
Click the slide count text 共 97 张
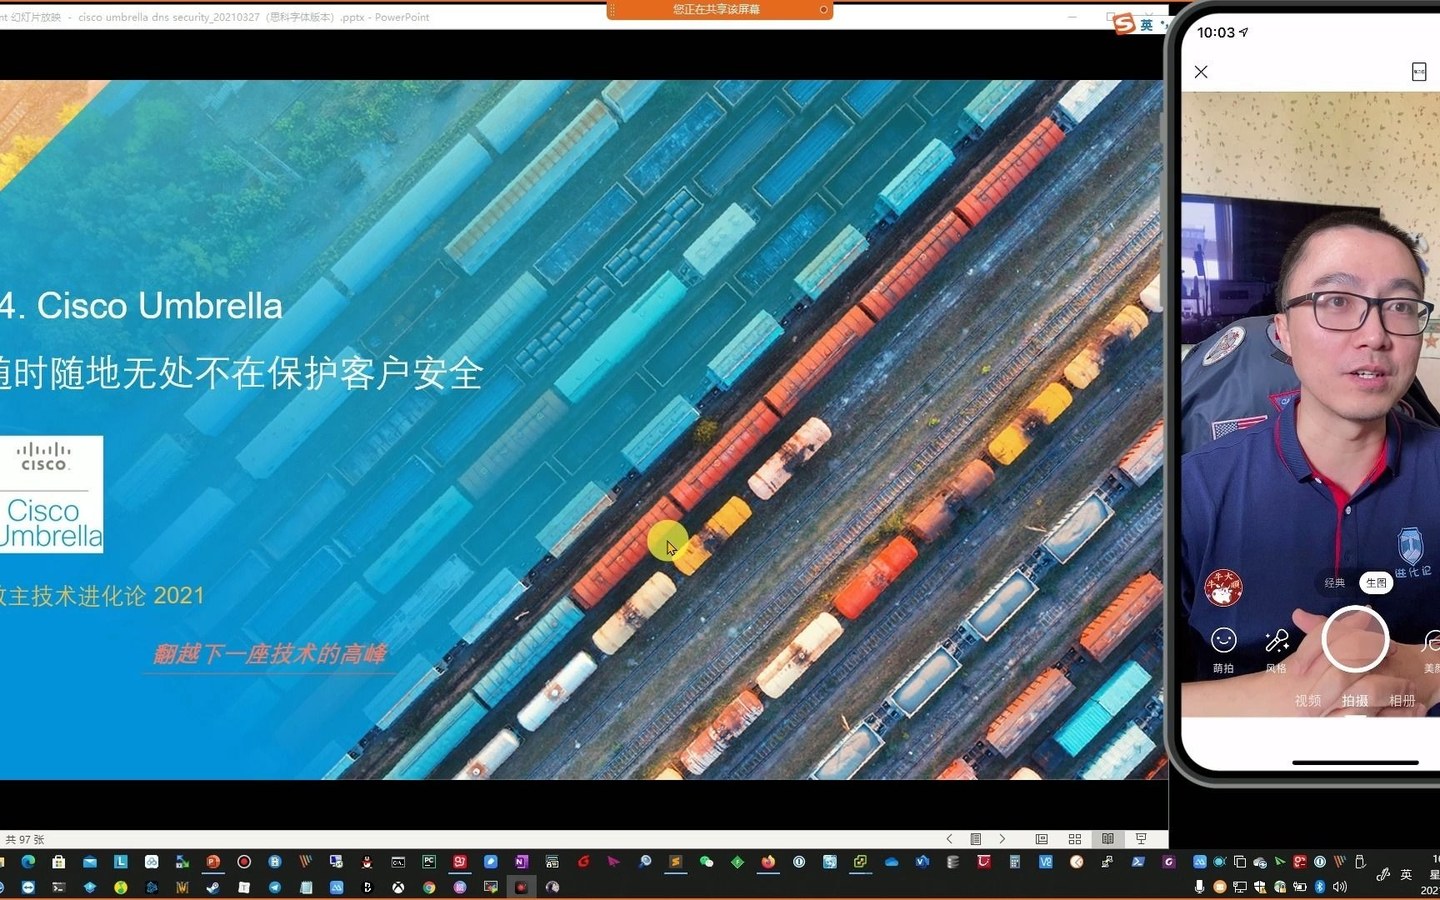point(24,839)
